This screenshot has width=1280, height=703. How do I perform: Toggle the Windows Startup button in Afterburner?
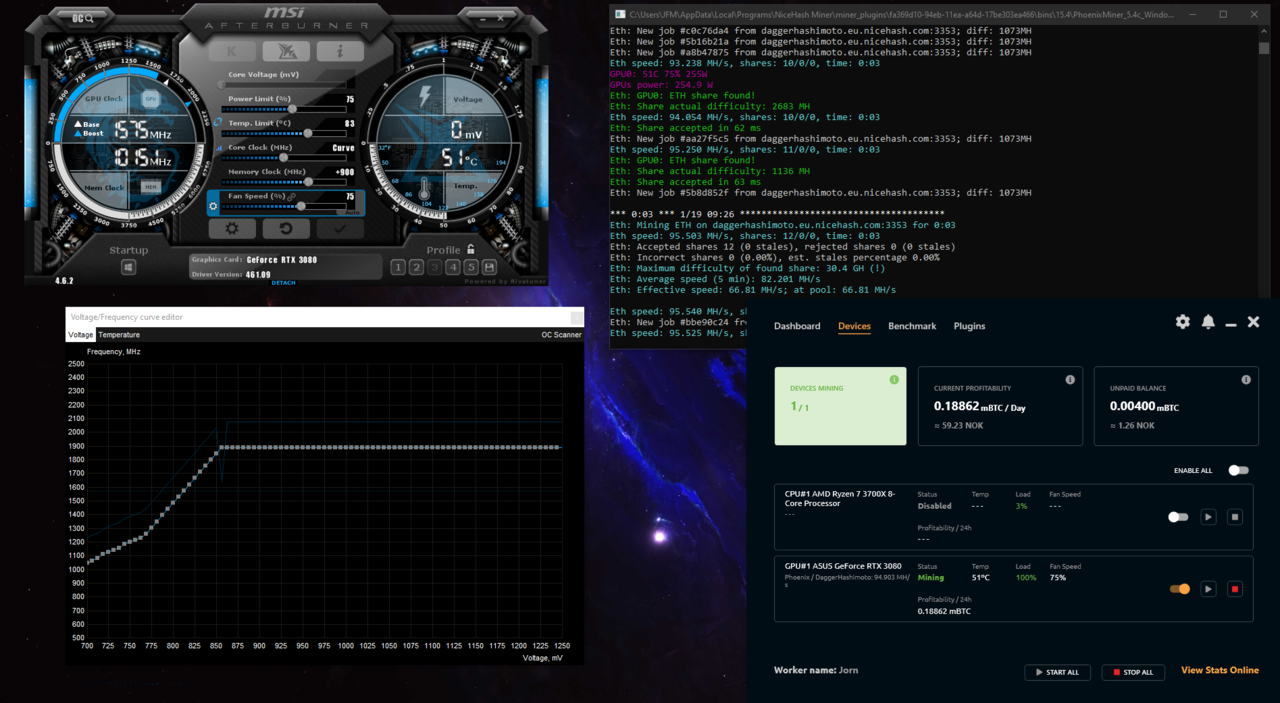[129, 267]
